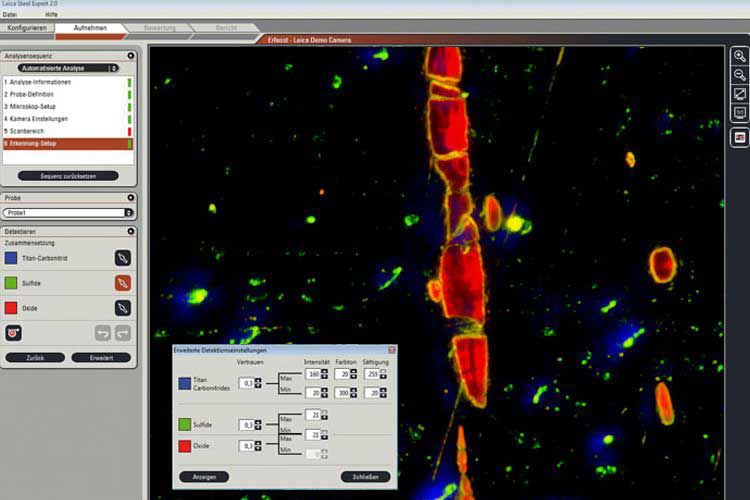This screenshot has width=750, height=500.
Task: Switch to the Konfigurieren tab
Action: coord(26,28)
